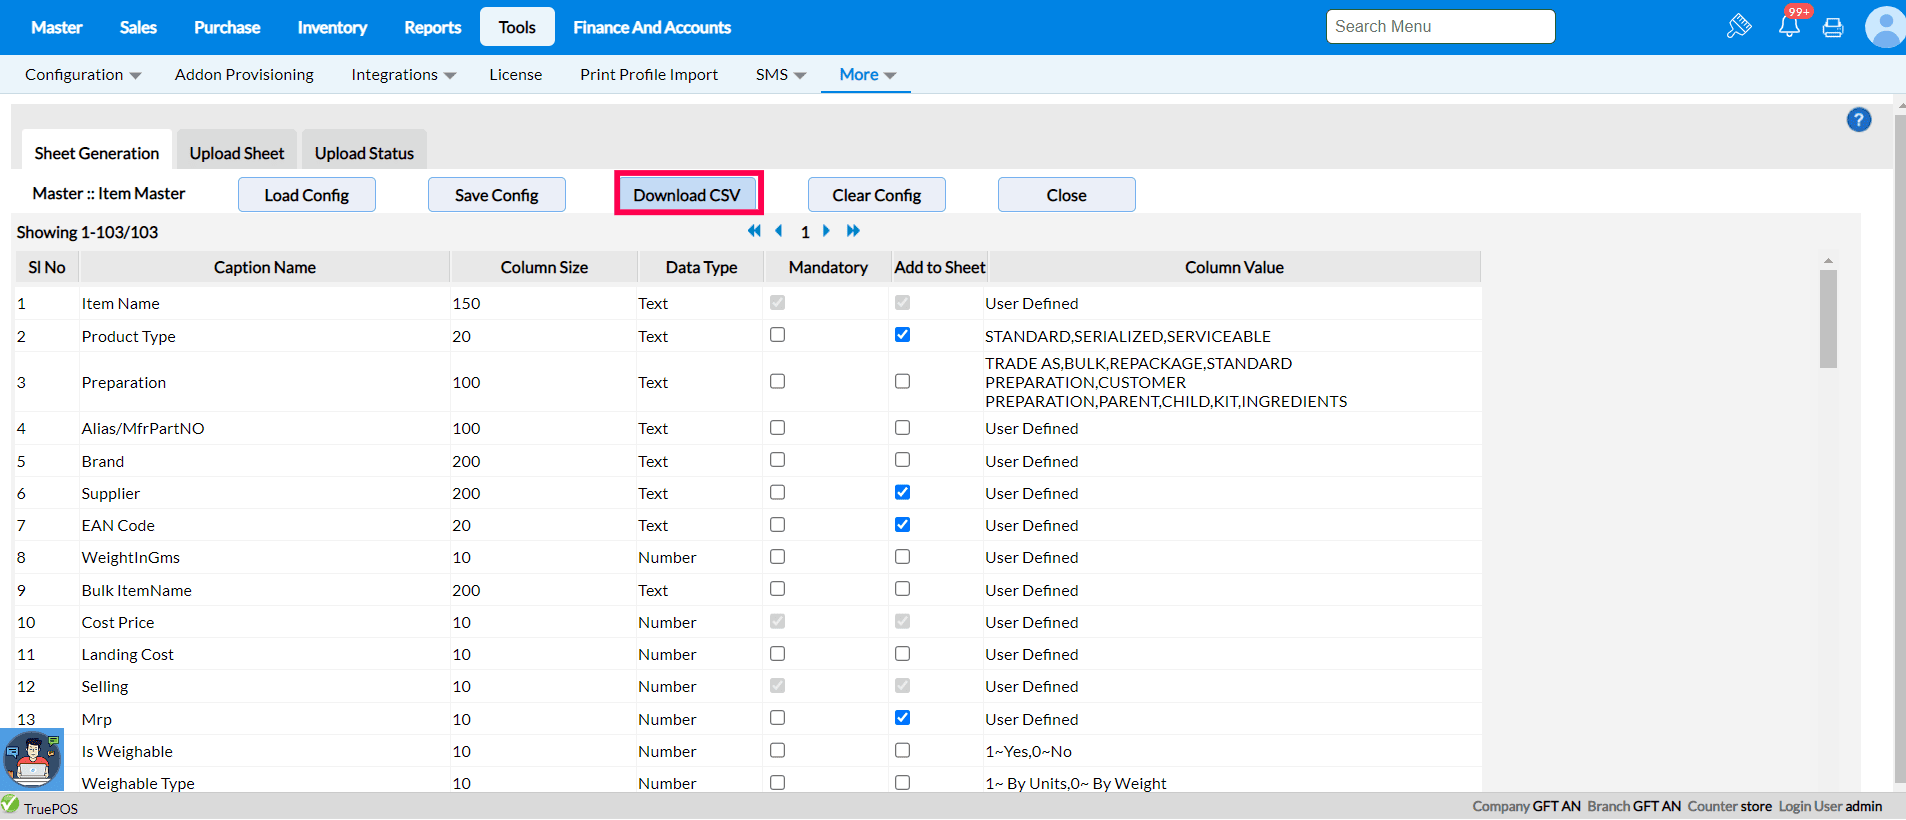Click the printer icon in header

(x=1833, y=28)
